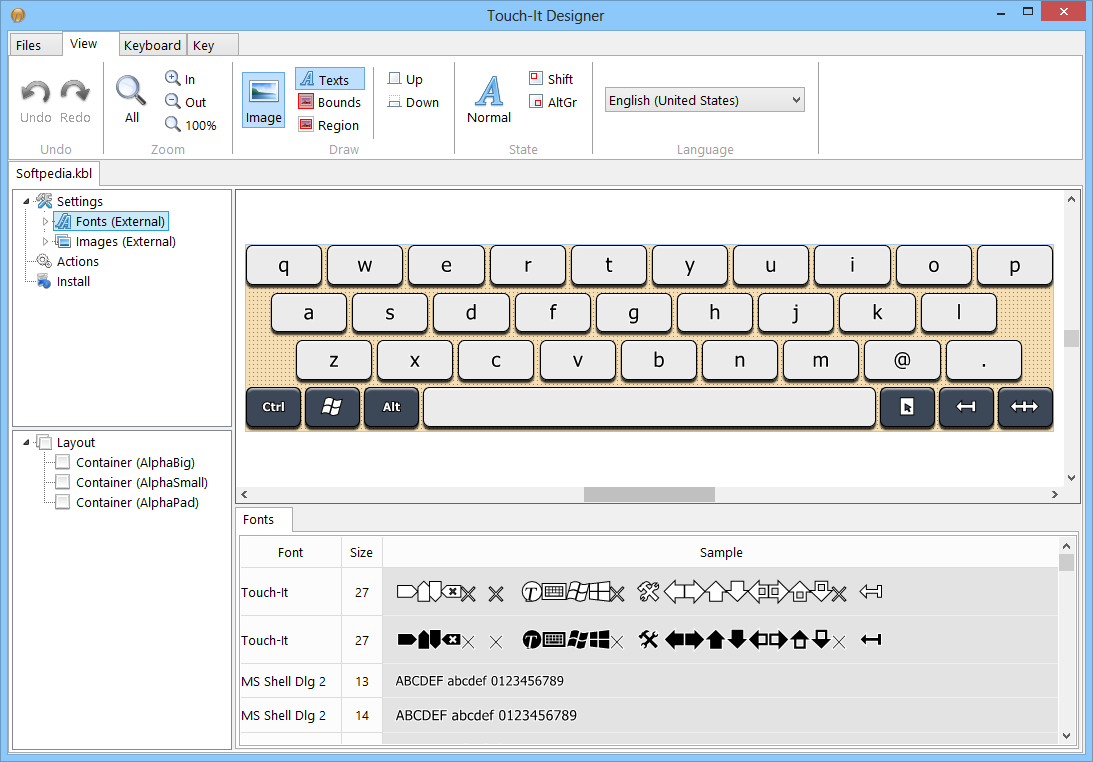Click preview scroll left arrow
The height and width of the screenshot is (762, 1093).
click(x=244, y=494)
